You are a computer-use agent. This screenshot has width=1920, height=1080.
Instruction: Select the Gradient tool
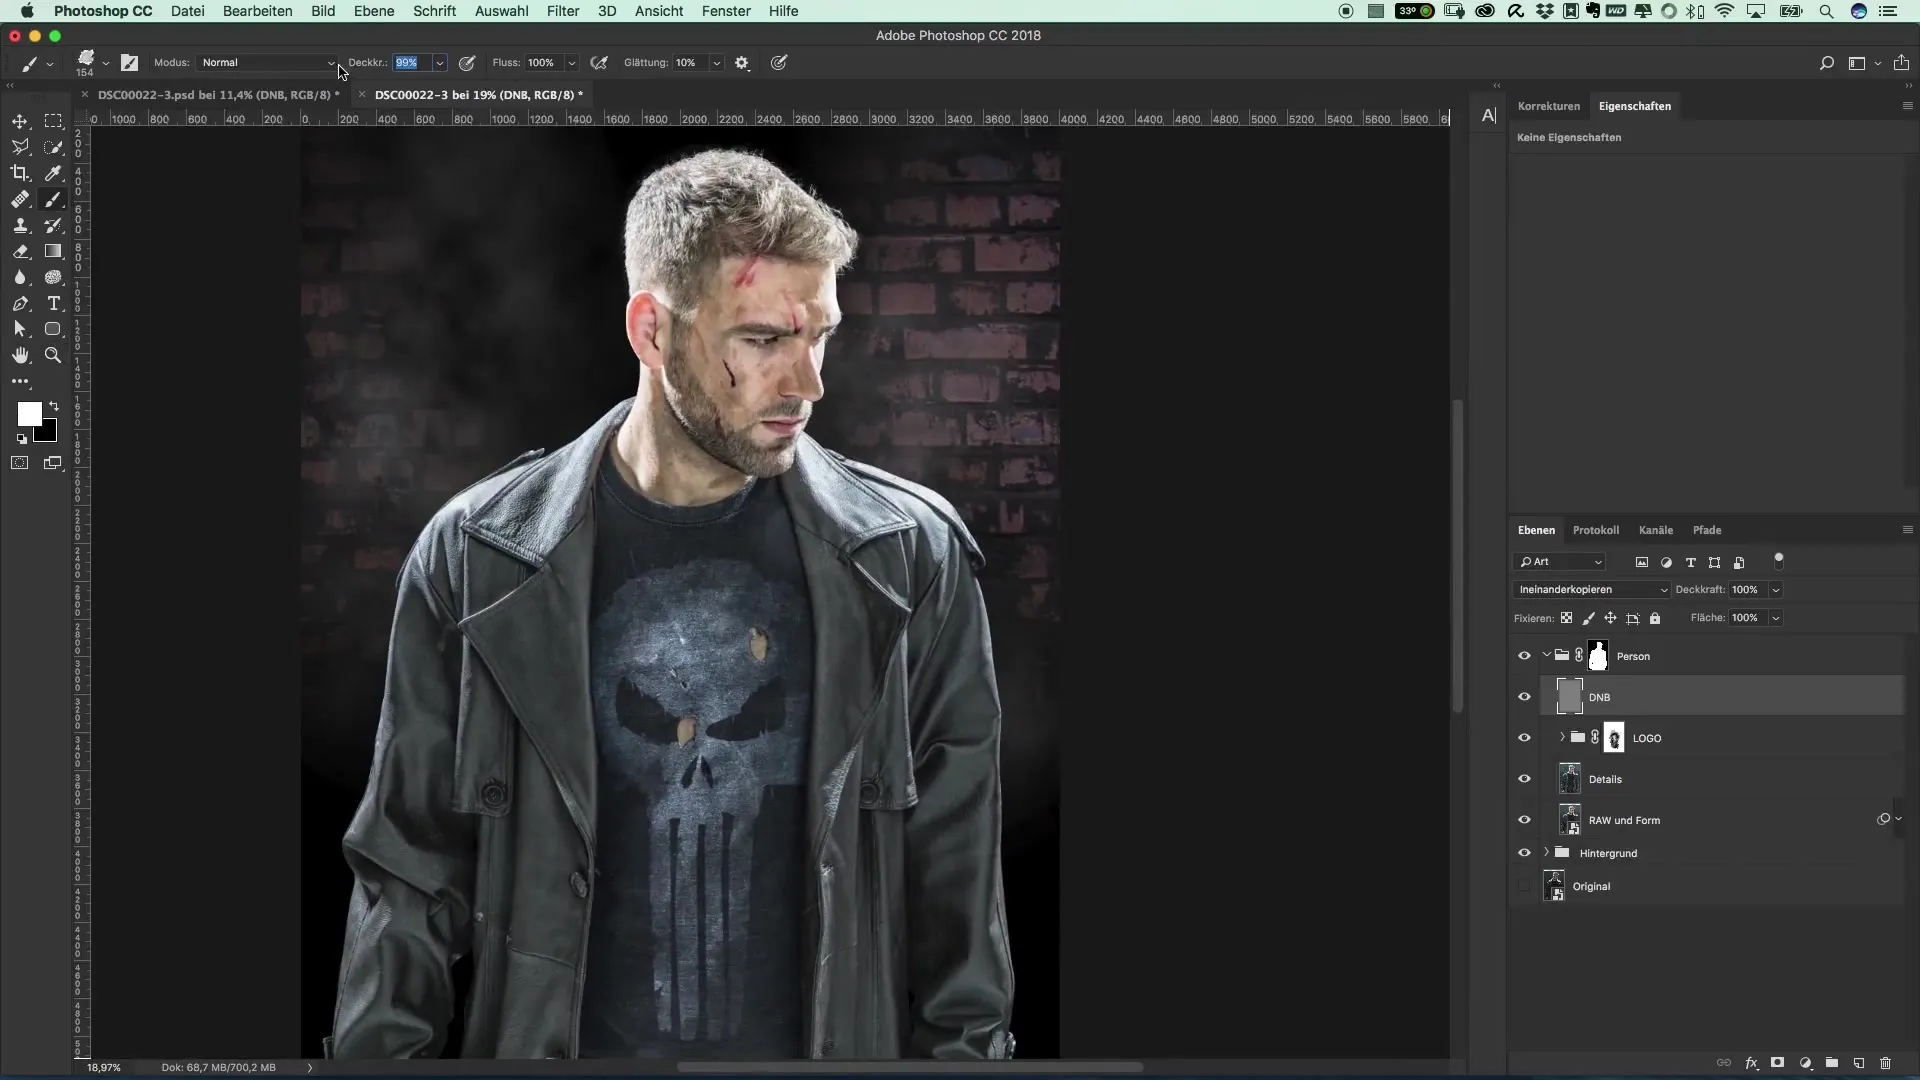(x=54, y=251)
